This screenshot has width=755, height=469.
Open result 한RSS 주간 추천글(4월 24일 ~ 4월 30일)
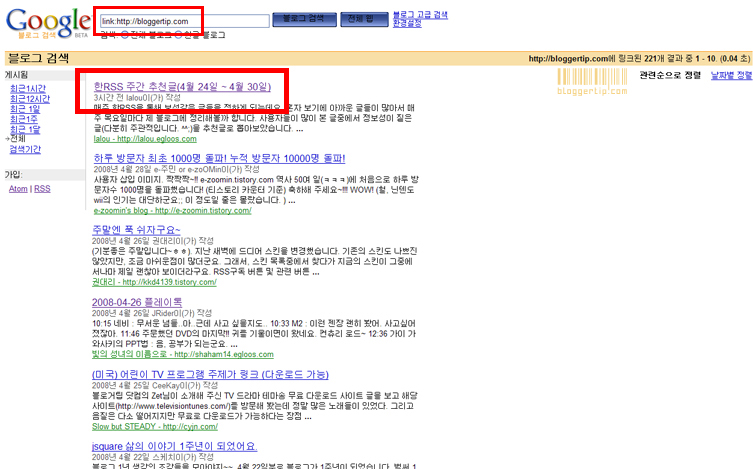182,87
